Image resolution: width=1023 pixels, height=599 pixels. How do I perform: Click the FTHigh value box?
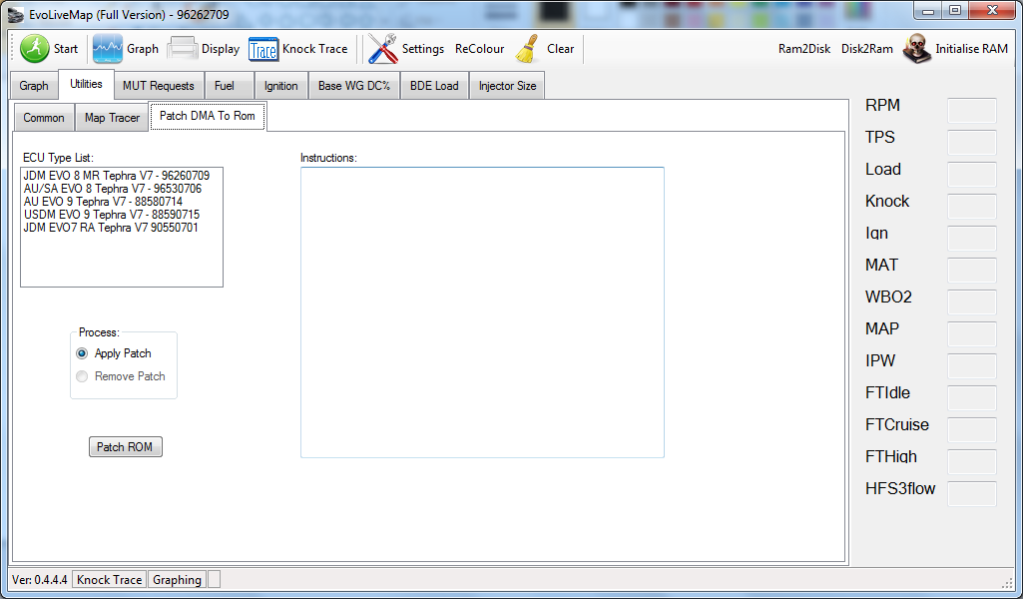point(971,462)
